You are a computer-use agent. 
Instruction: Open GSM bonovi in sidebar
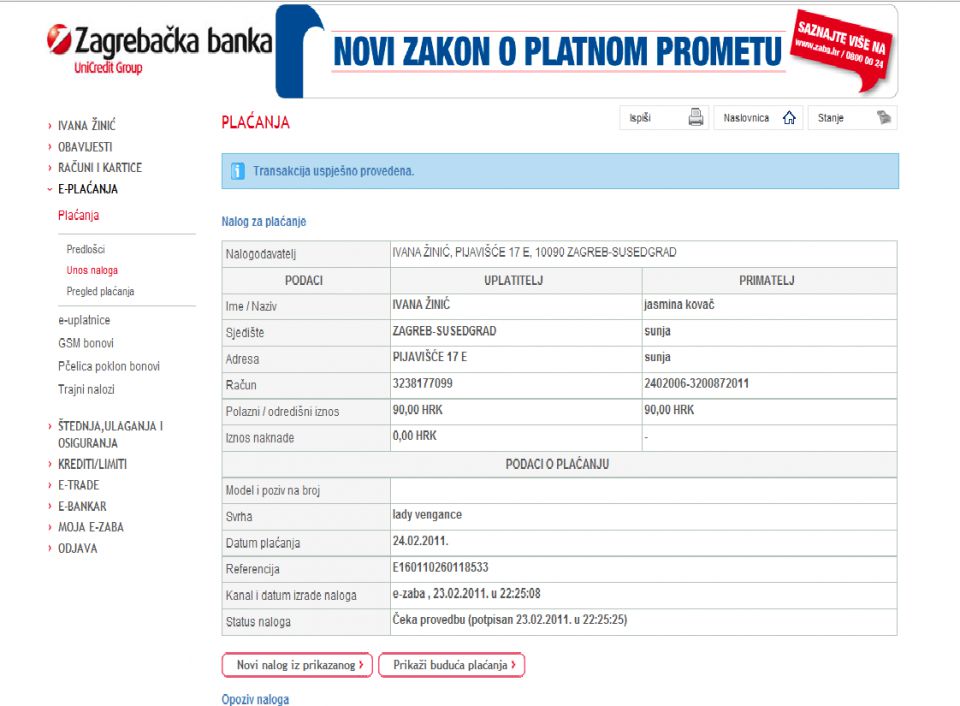(x=86, y=344)
